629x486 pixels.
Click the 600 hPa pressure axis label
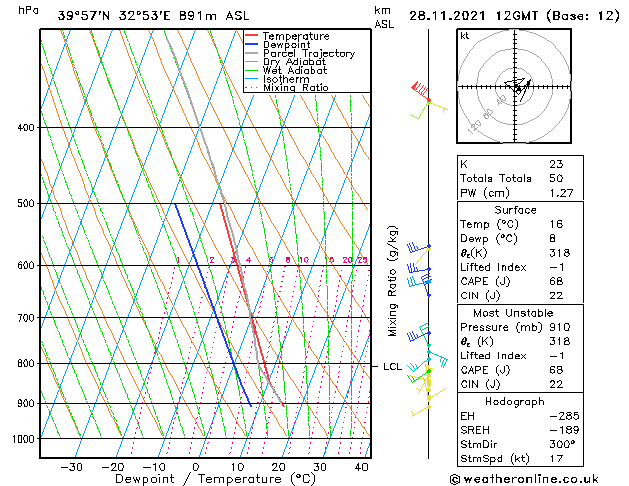click(26, 265)
